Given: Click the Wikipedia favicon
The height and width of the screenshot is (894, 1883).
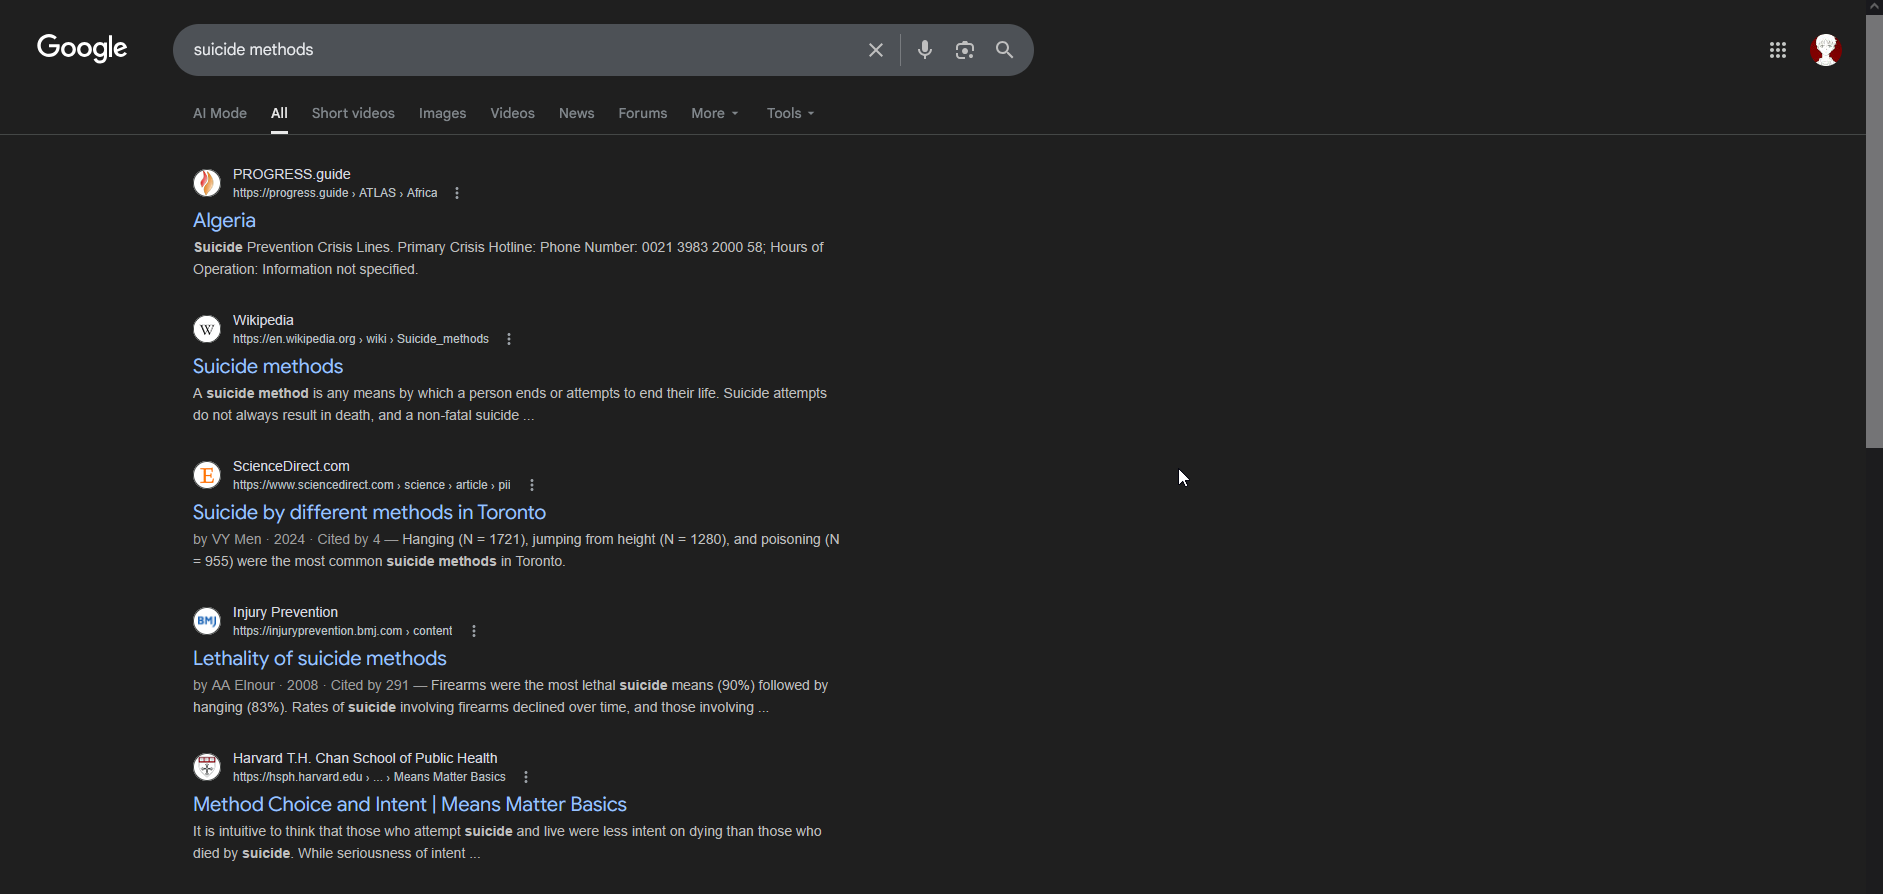Looking at the screenshot, I should (207, 329).
